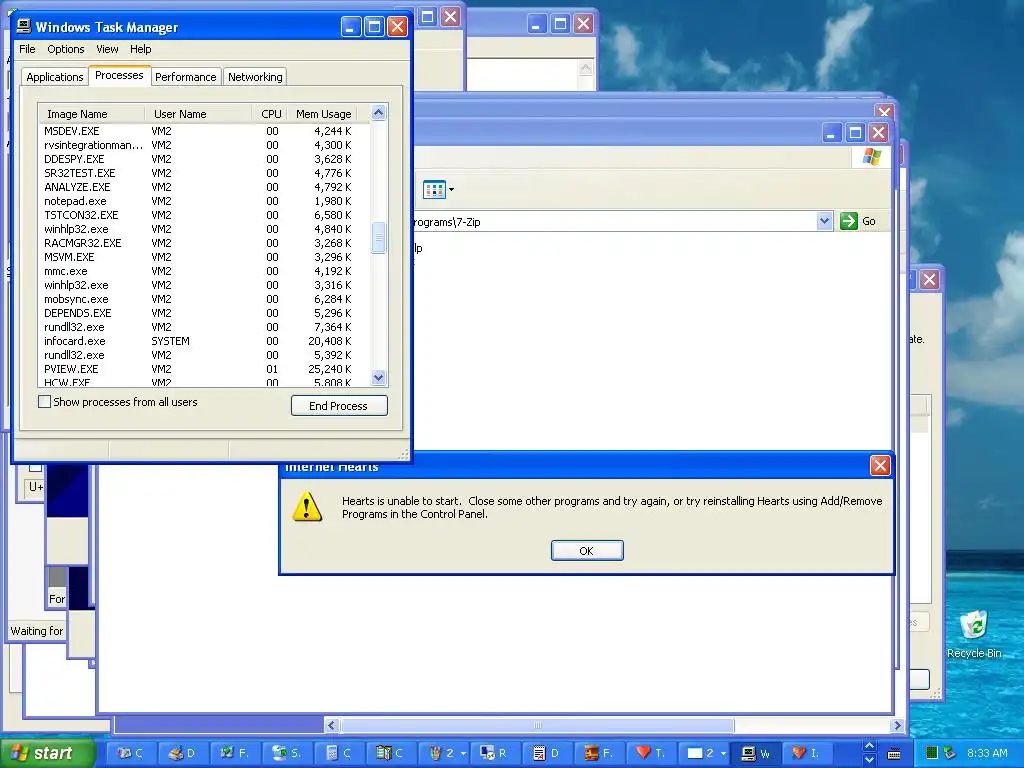
Task: Expand the address bar dropdown arrow
Action: pos(824,221)
